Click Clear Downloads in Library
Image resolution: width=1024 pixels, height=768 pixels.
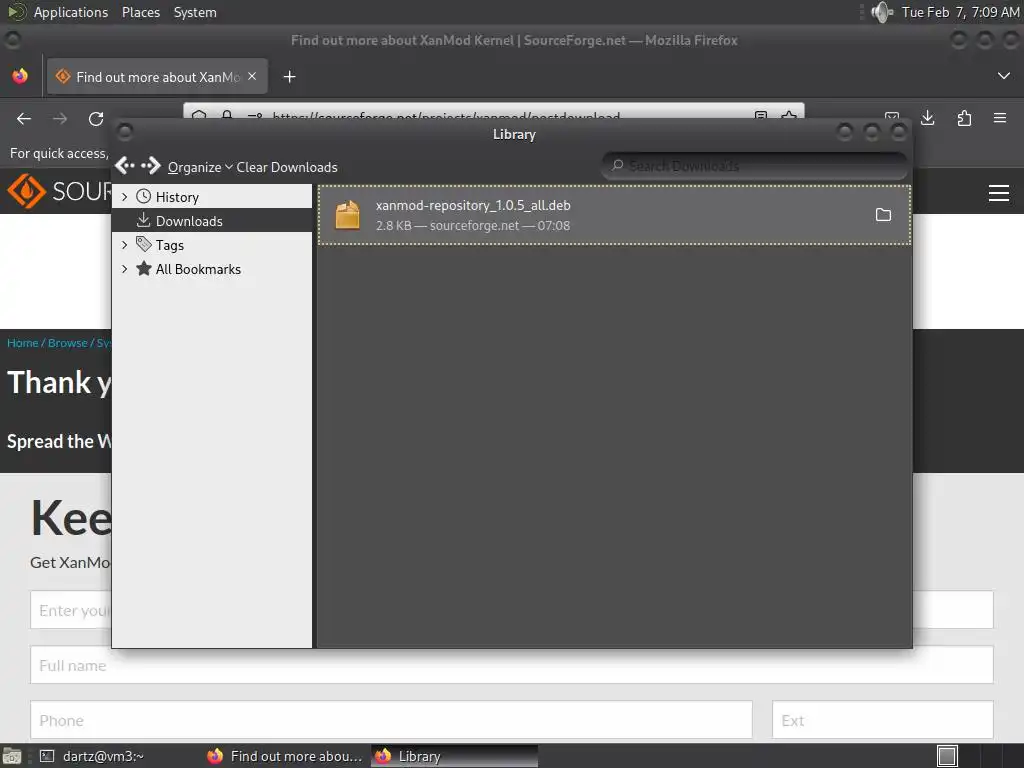(x=287, y=167)
